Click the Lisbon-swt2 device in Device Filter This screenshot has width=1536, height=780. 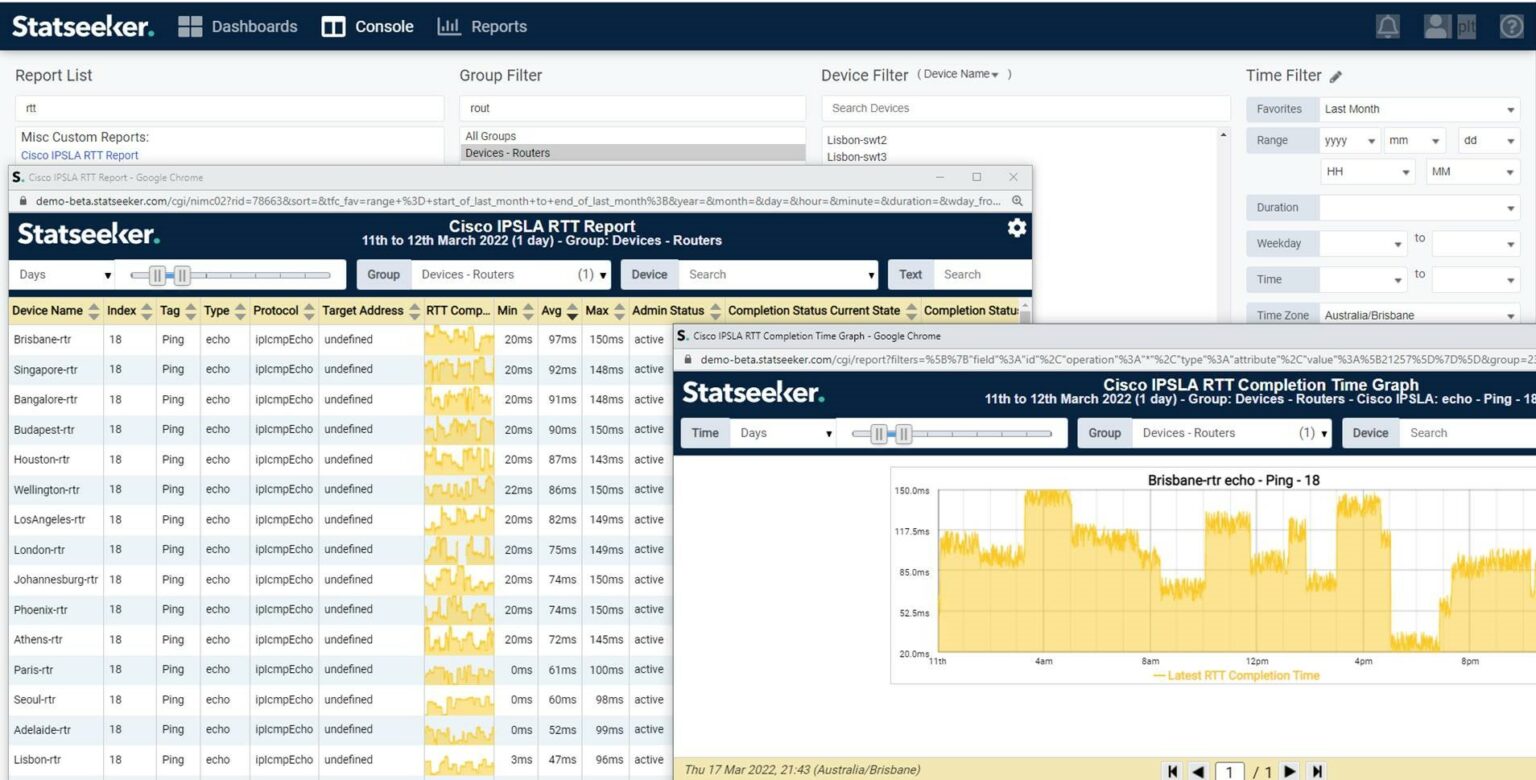[x=857, y=141]
